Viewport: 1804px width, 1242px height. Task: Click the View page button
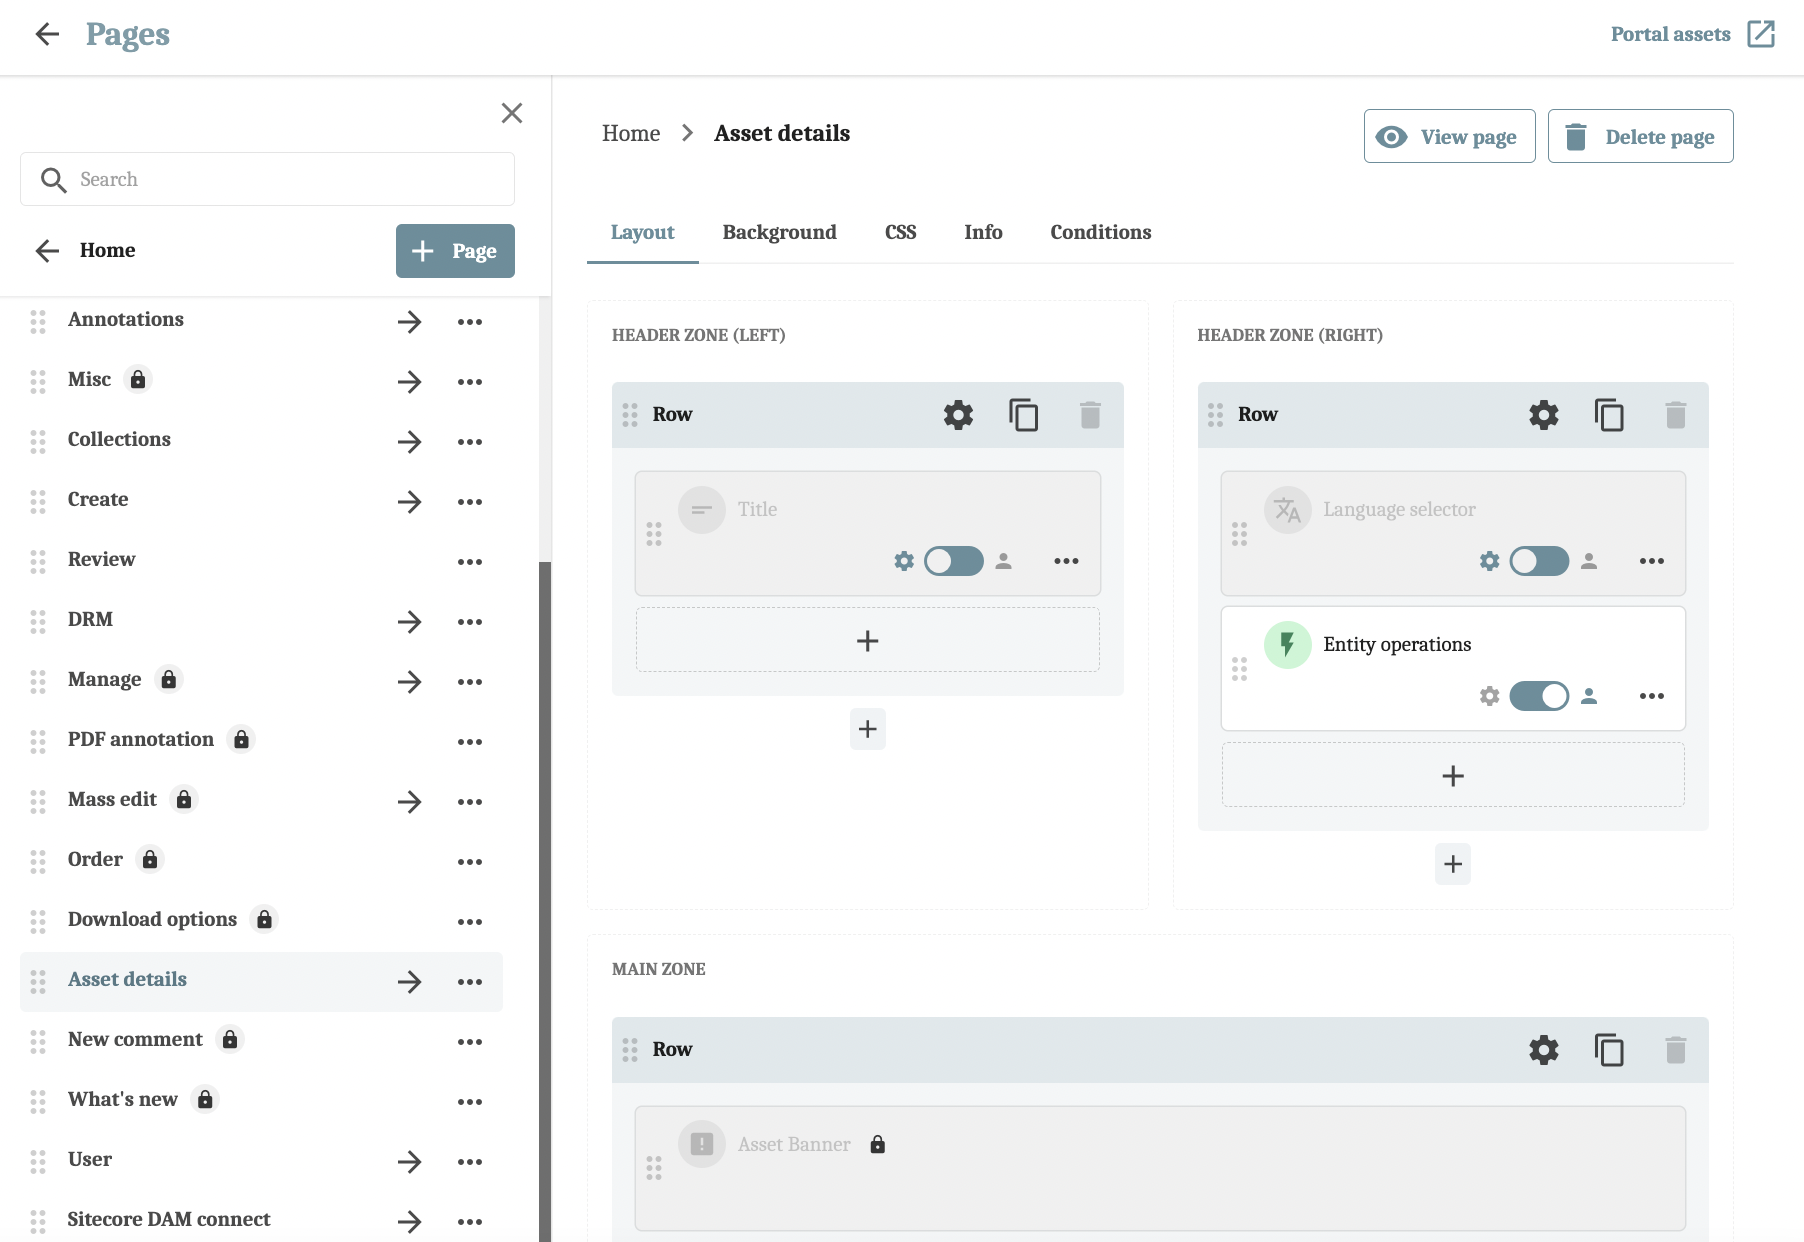1448,136
